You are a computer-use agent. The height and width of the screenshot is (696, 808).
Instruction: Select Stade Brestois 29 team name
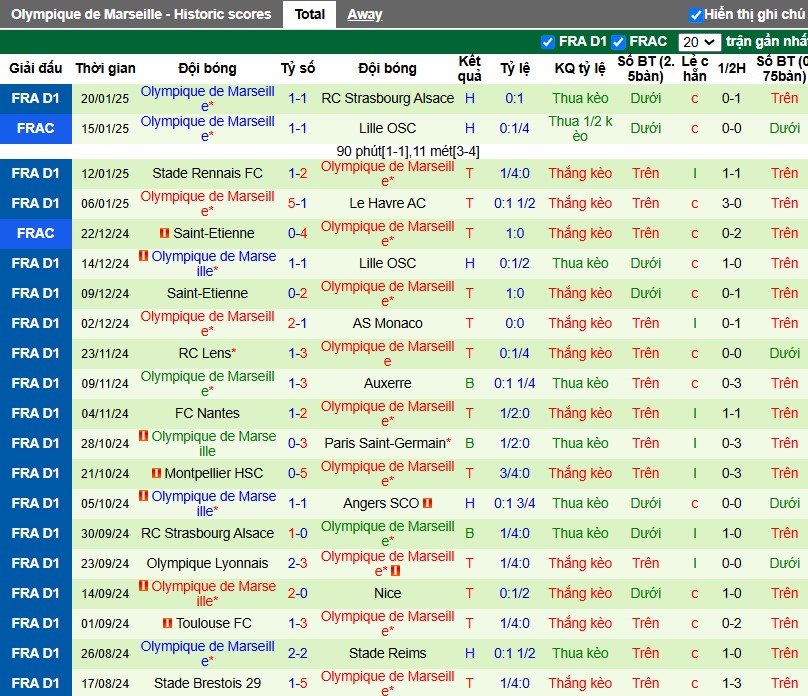click(207, 683)
